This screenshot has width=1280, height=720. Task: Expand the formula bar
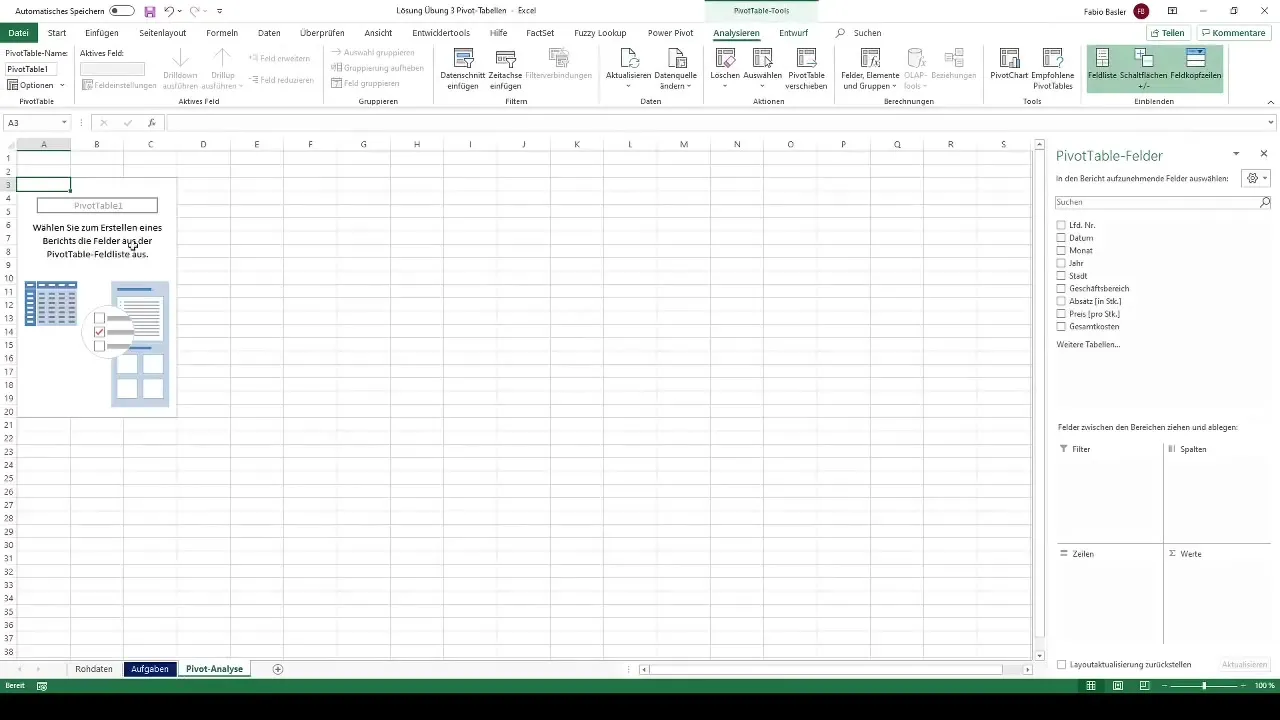coord(1271,123)
